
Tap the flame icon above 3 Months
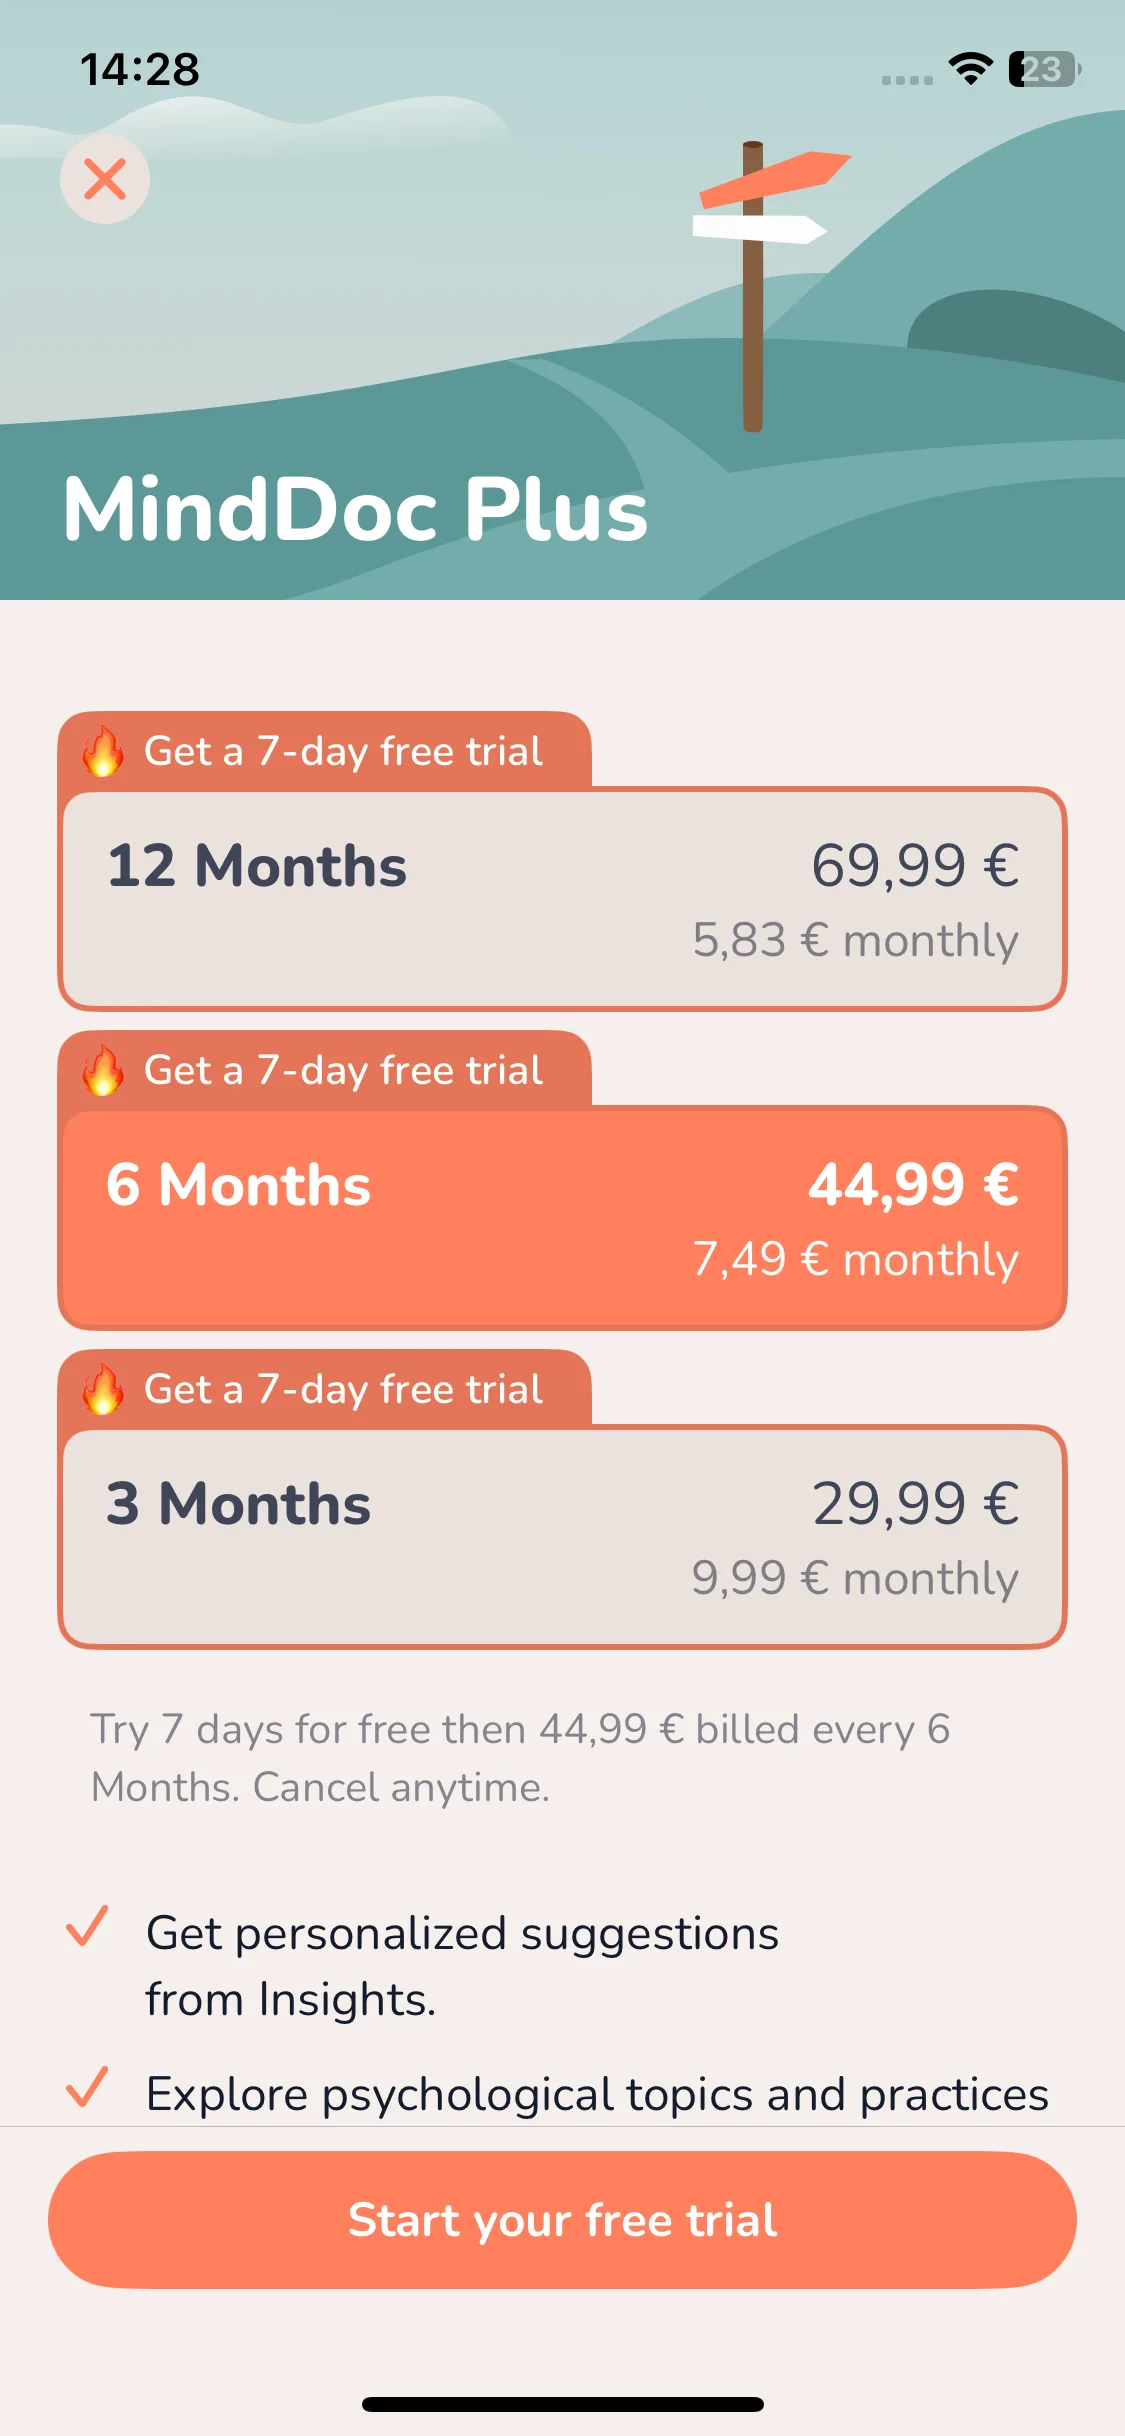[103, 1389]
